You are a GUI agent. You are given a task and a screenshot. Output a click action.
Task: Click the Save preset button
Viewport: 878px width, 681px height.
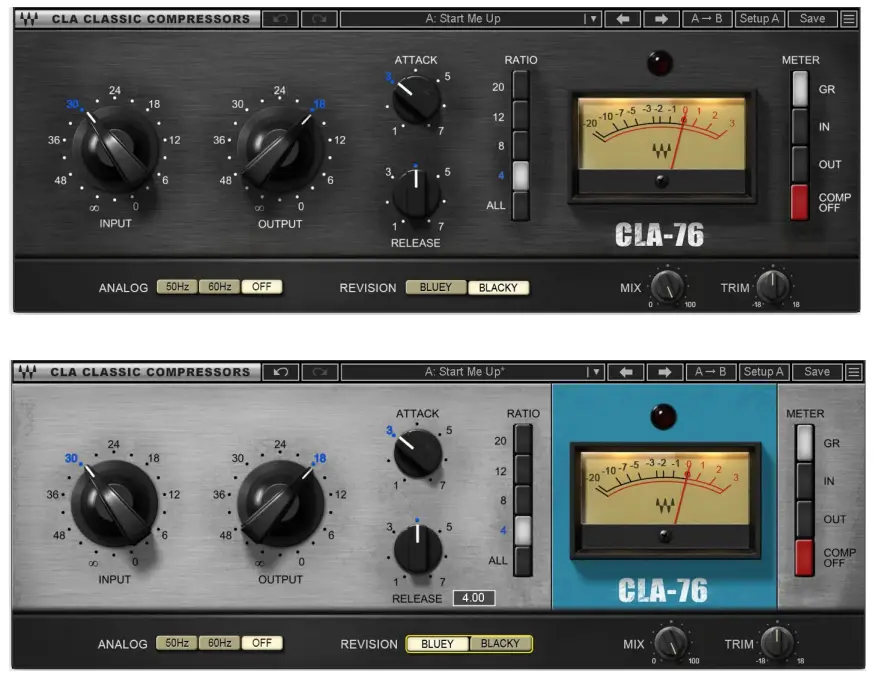812,18
